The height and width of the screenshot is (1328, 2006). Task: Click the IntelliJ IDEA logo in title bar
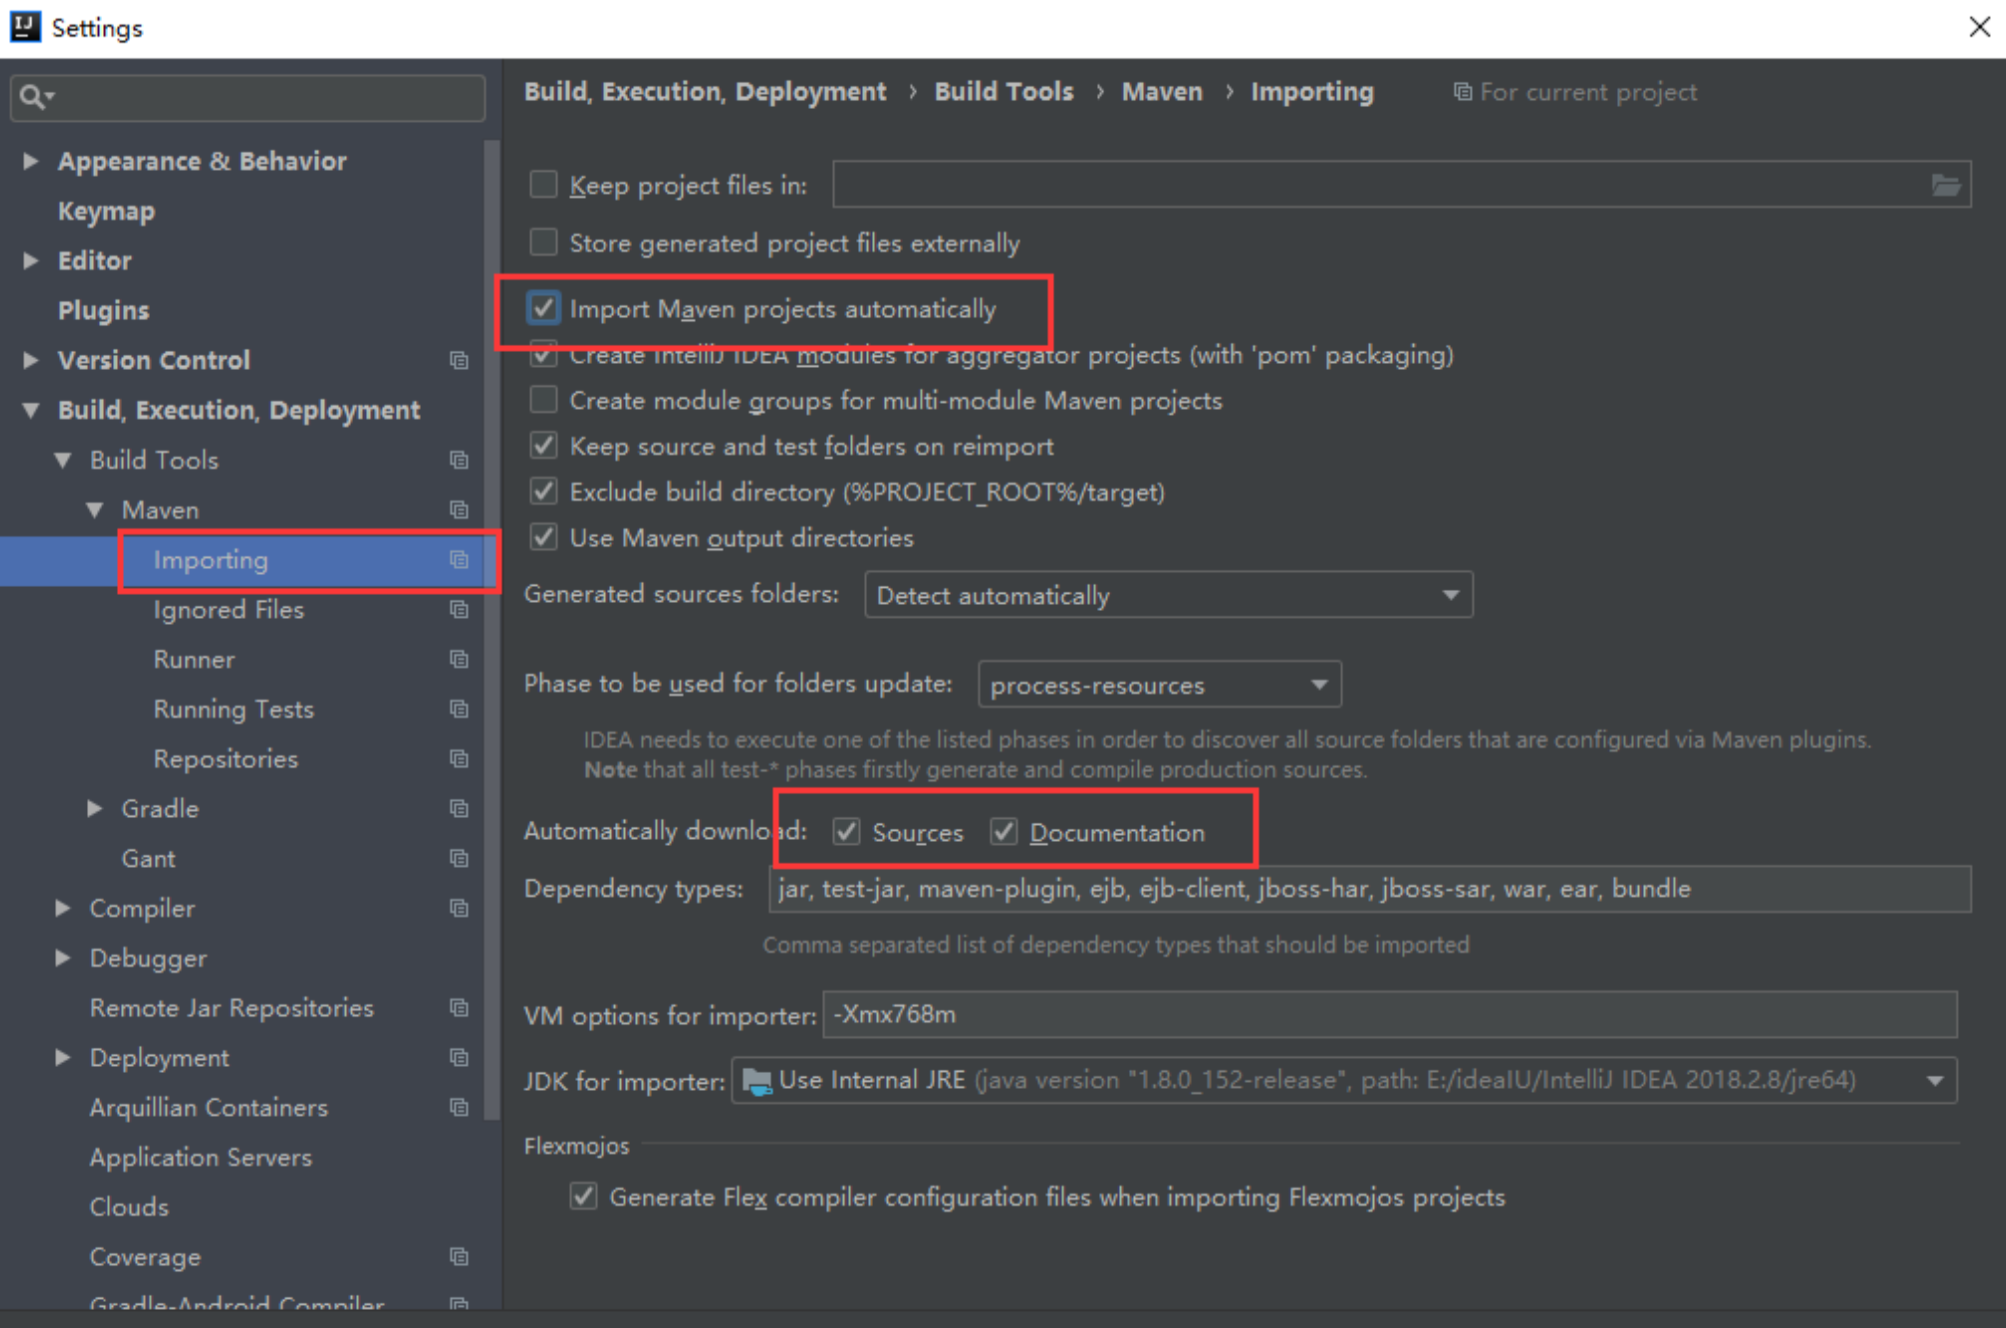(x=25, y=27)
